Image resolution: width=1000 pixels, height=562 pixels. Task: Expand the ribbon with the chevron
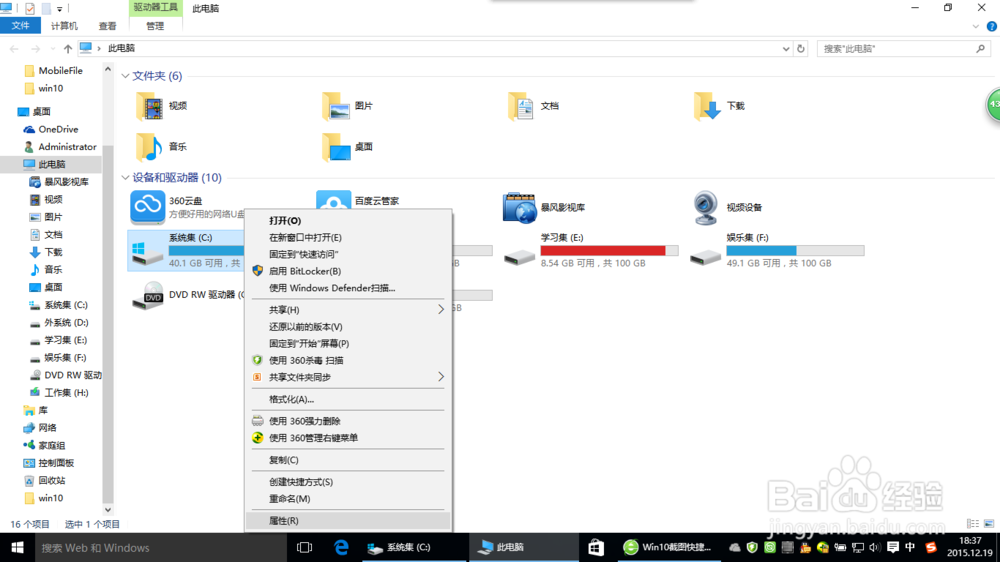[975, 26]
